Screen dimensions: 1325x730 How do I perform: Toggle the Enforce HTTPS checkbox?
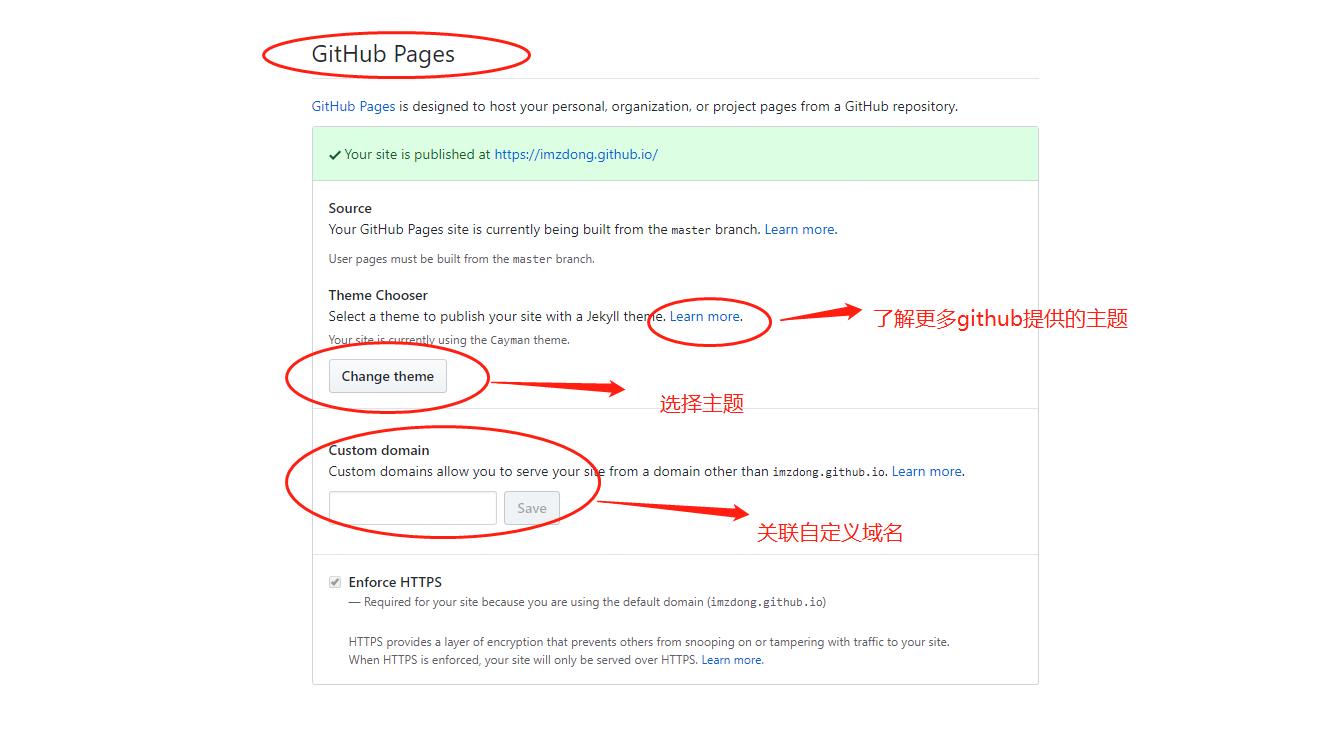point(335,582)
